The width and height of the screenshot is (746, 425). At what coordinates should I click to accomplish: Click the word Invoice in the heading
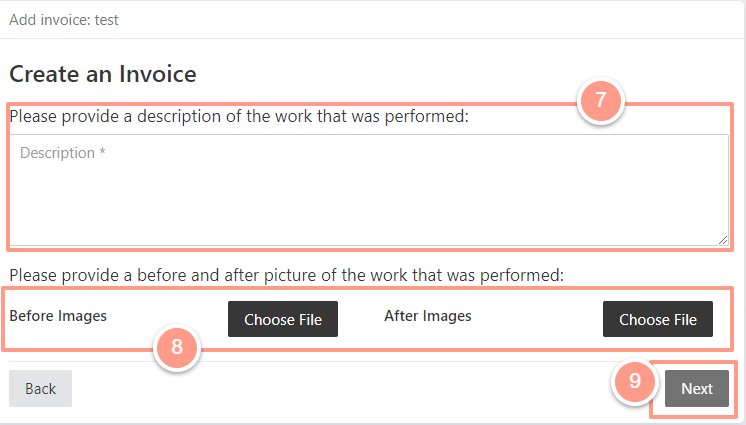157,74
